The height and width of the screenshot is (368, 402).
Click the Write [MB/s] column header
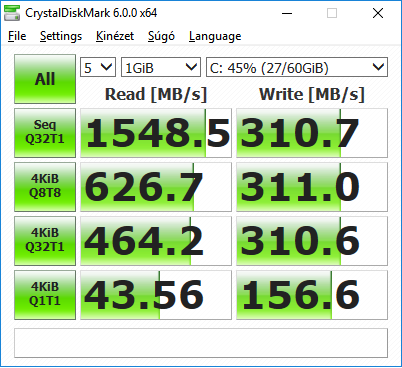point(312,94)
